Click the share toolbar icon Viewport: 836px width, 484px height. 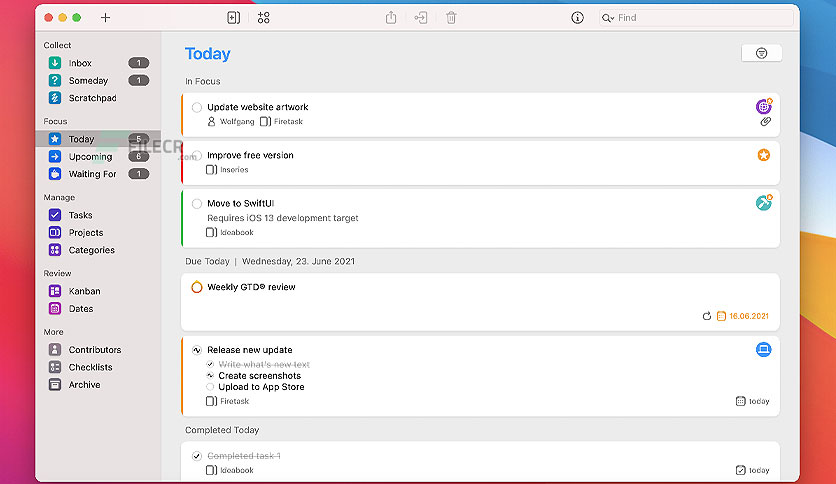(391, 18)
